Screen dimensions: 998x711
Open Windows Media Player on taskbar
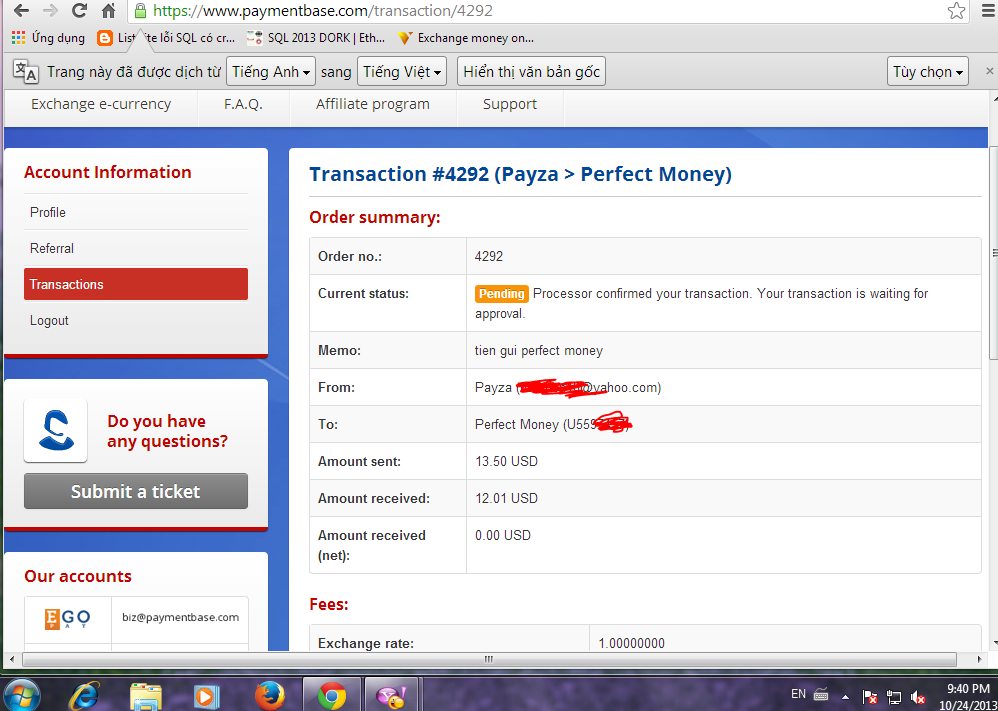click(x=205, y=696)
